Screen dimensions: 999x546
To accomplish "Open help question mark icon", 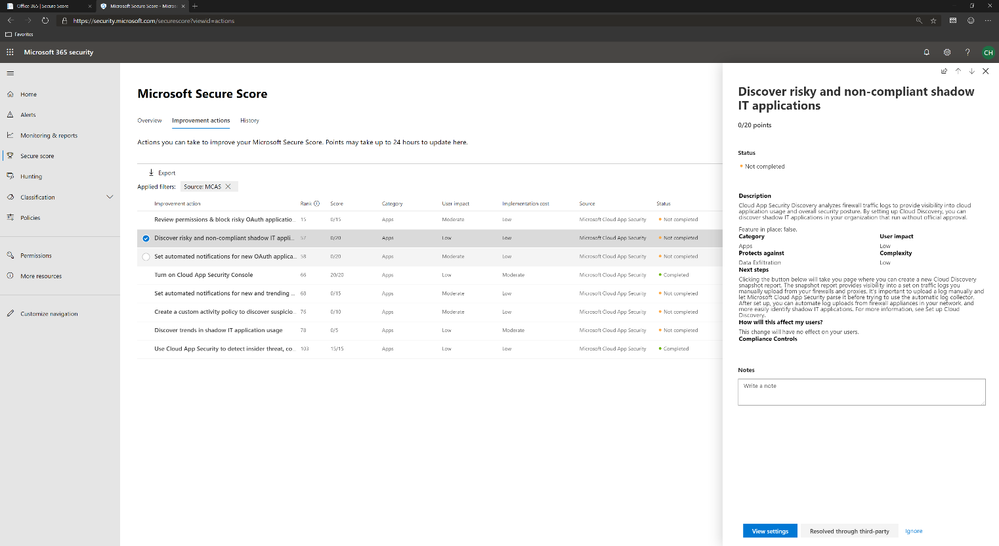I will pyautogui.click(x=967, y=52).
